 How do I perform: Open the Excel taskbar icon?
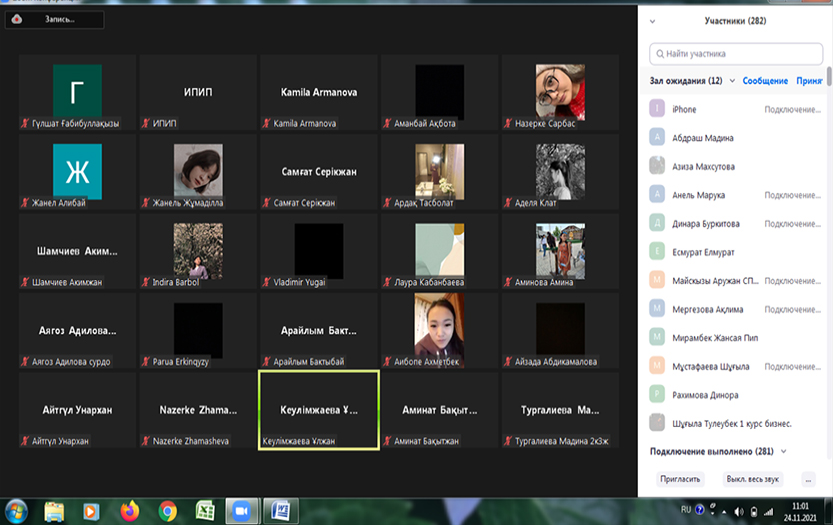204,510
